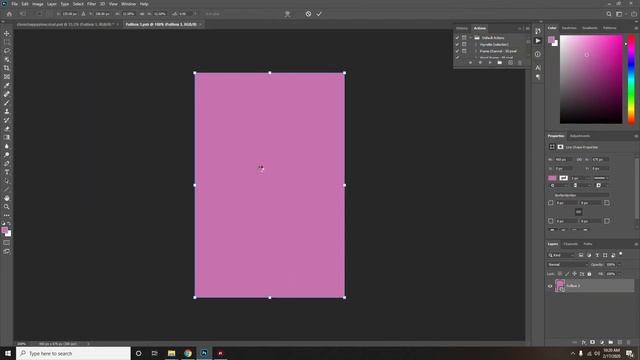Open the Windows Start menu
Screen dimensions: 640x360
tap(8, 353)
